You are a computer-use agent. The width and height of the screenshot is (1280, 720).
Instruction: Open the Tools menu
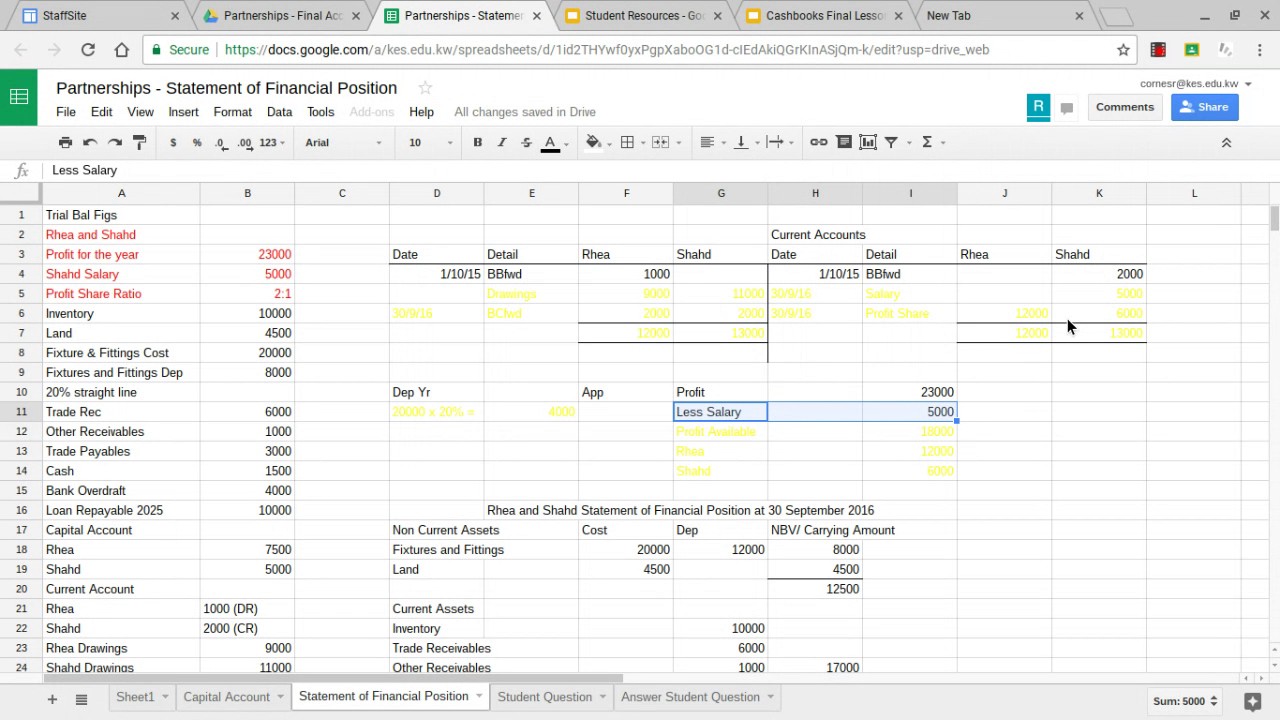coord(320,112)
